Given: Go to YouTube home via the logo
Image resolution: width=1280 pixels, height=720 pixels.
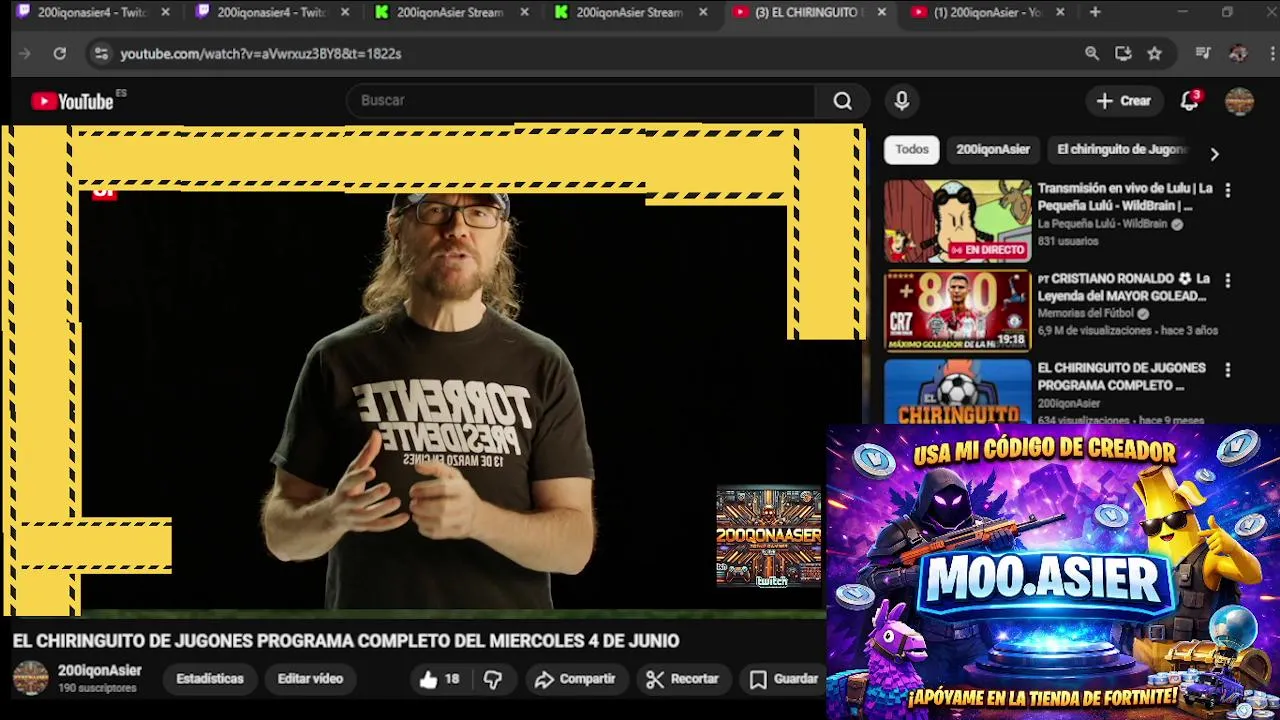Looking at the screenshot, I should click(x=72, y=101).
